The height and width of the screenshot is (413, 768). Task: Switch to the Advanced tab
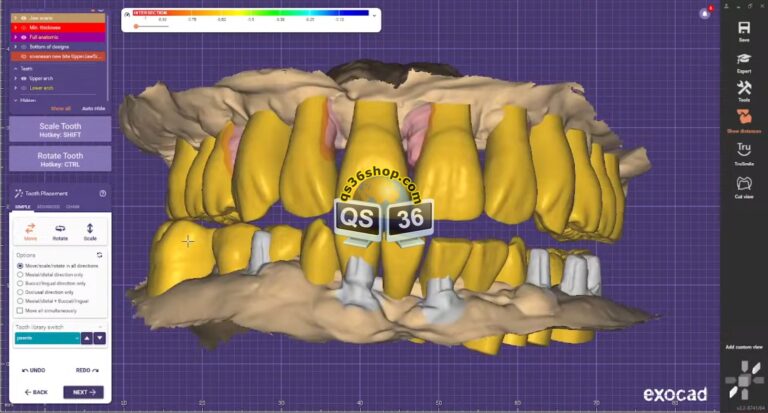pyautogui.click(x=48, y=207)
